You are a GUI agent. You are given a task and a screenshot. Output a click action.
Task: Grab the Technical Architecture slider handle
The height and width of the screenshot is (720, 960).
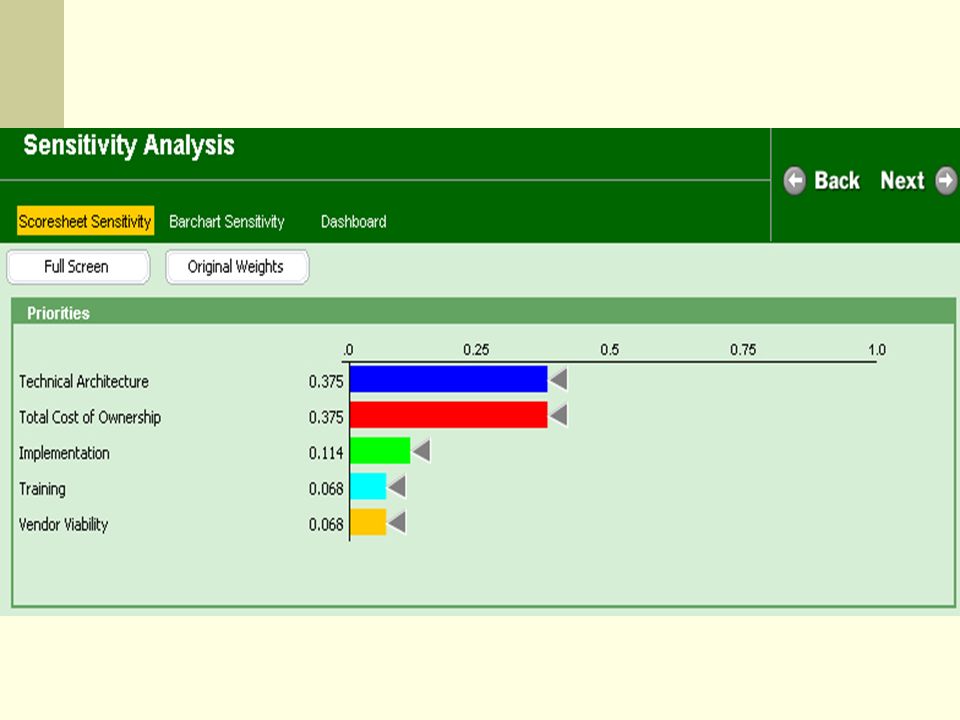click(x=559, y=380)
